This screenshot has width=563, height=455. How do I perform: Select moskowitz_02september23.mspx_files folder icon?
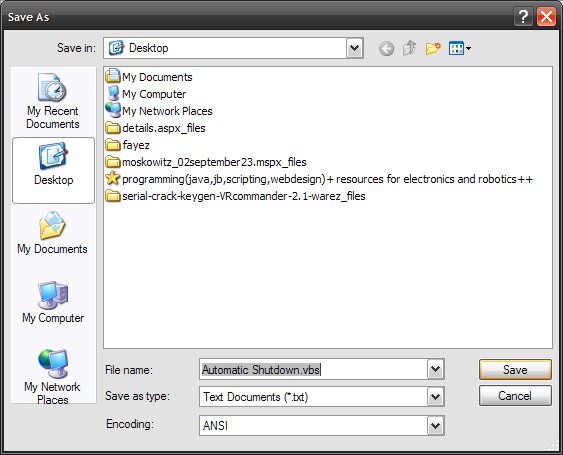113,162
